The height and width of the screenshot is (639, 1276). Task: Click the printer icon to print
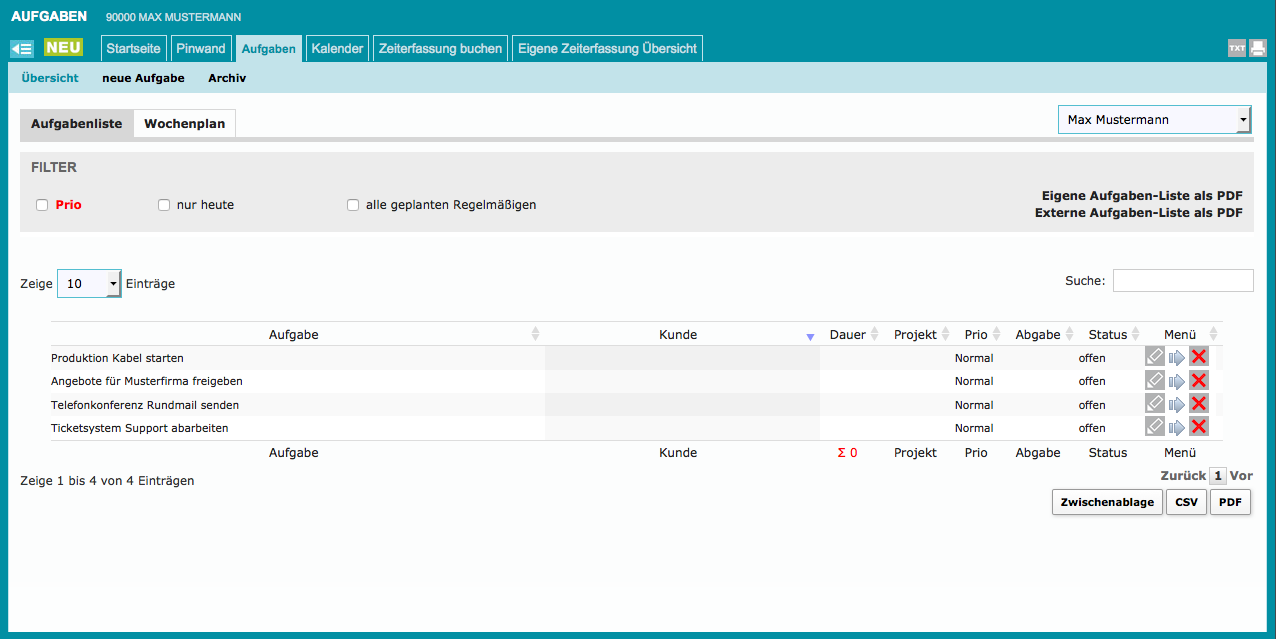pyautogui.click(x=1258, y=48)
